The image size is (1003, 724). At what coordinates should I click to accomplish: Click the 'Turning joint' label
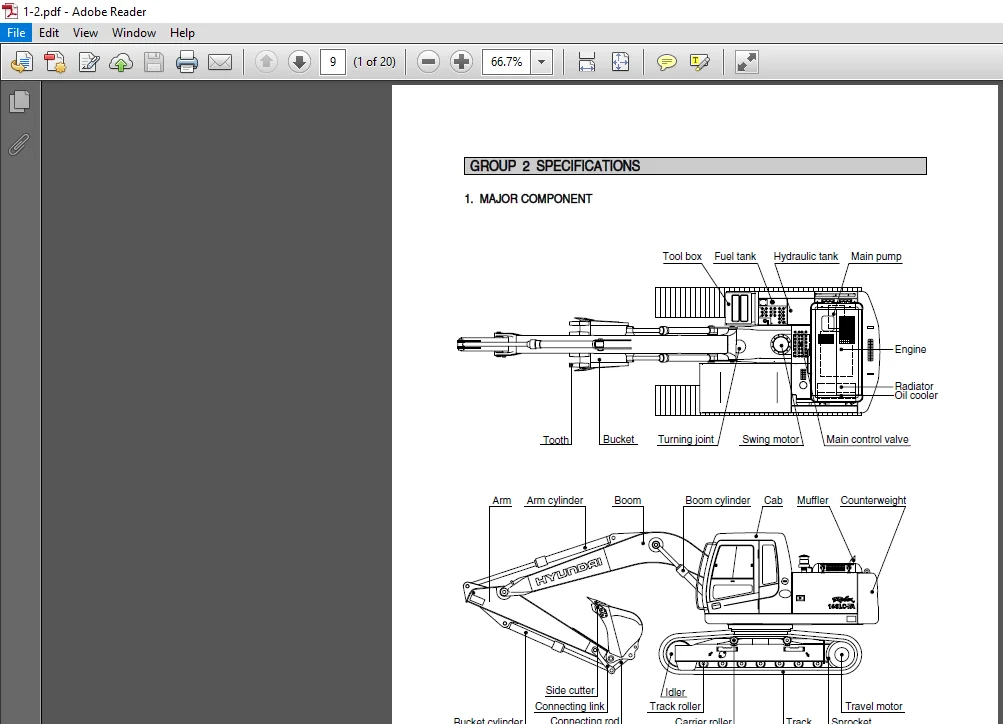[686, 439]
